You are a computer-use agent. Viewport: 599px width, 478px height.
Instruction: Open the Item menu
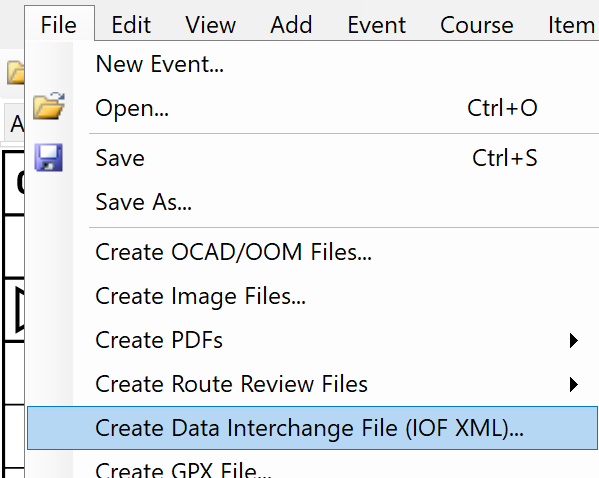[571, 25]
